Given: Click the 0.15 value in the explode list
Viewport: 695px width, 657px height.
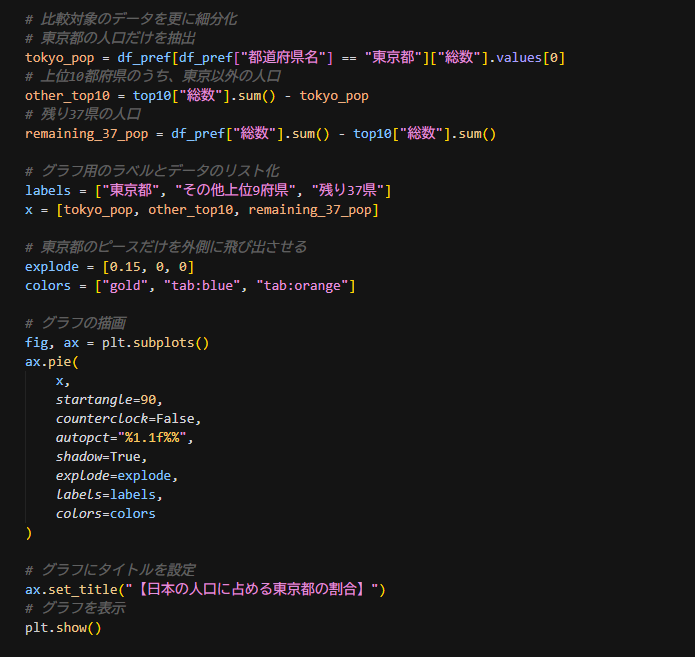Looking at the screenshot, I should tap(125, 267).
